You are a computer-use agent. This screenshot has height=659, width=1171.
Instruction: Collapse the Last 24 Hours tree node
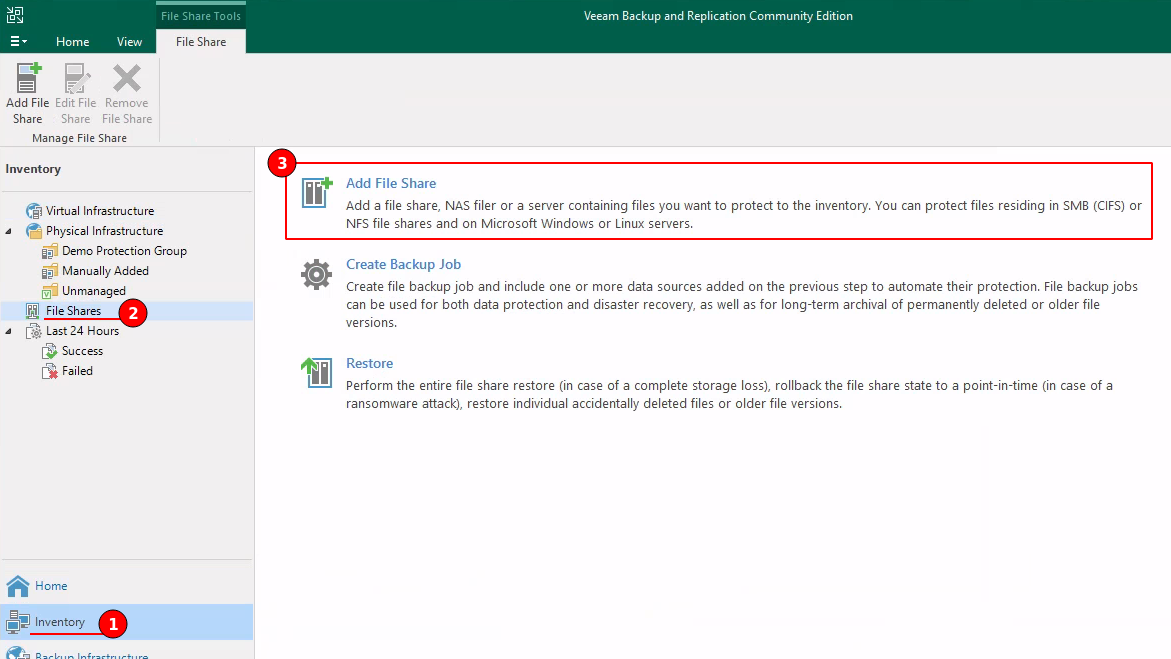tap(9, 331)
